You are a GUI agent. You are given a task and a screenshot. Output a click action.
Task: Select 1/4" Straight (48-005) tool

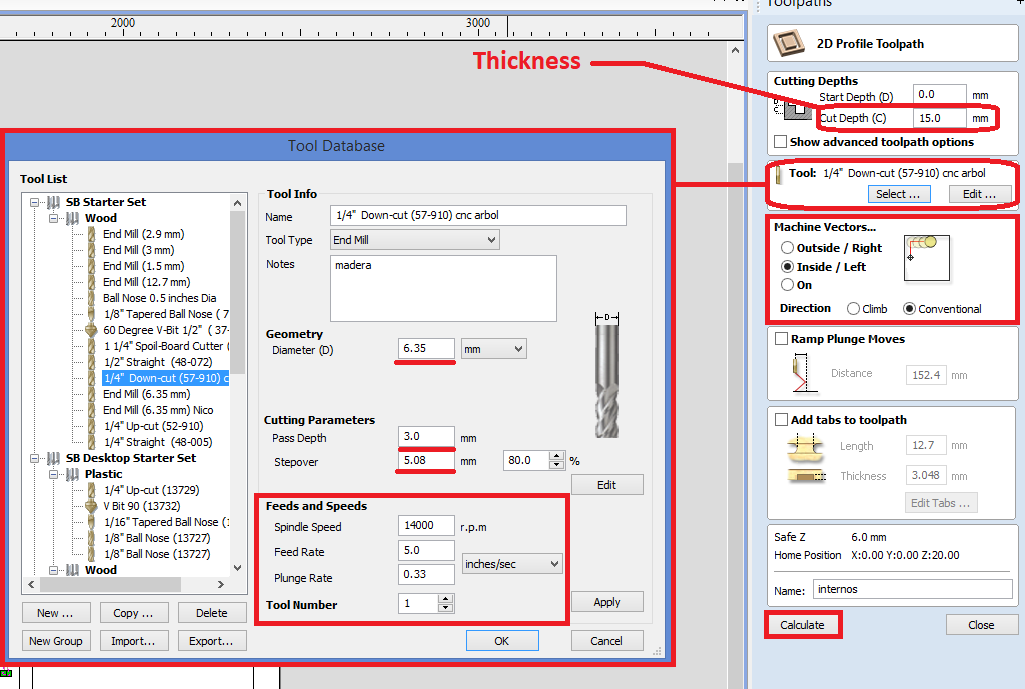click(158, 442)
